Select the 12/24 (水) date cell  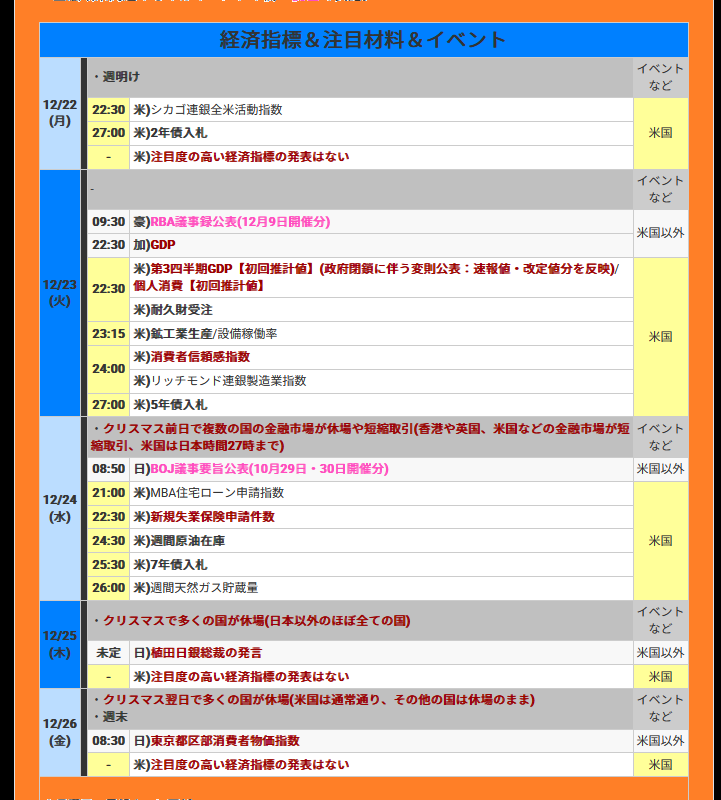point(60,508)
